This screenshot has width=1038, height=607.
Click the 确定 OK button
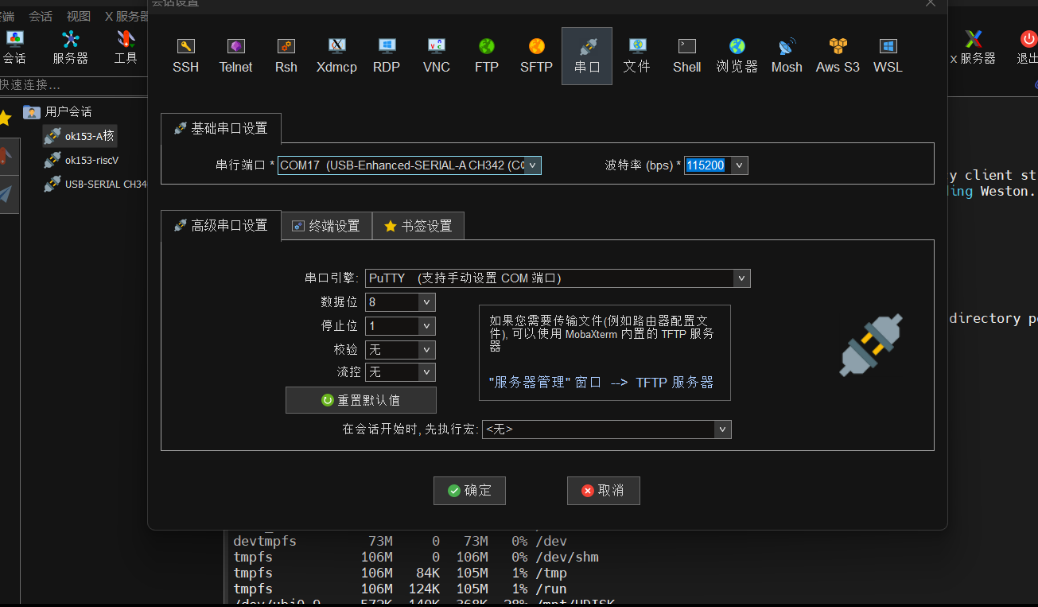(469, 490)
